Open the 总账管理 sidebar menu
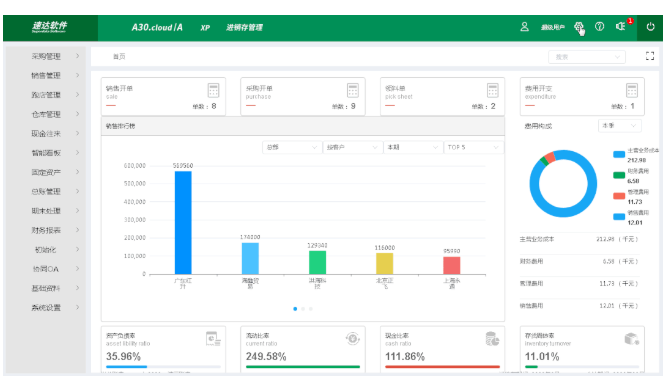Viewport: 669px width, 389px height. click(x=46, y=192)
